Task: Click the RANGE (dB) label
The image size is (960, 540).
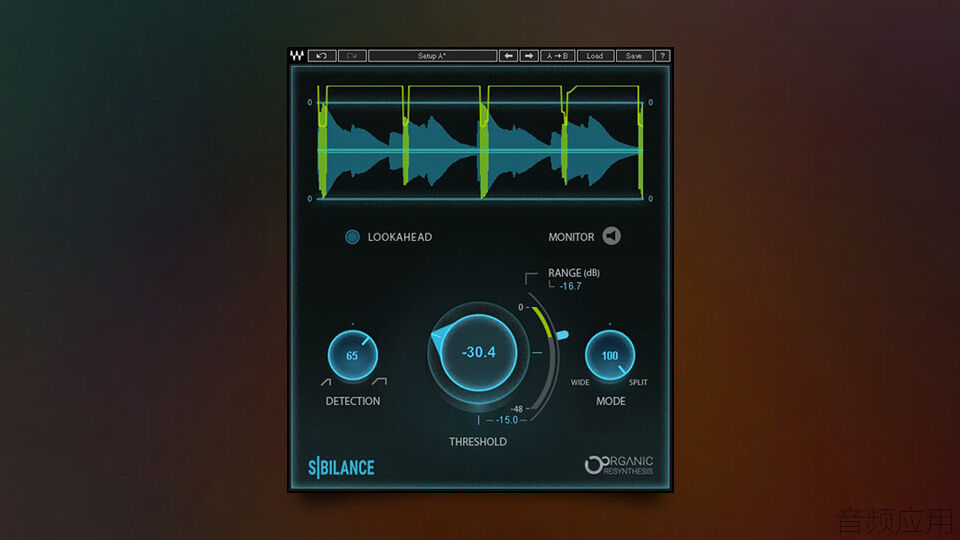Action: 574,273
